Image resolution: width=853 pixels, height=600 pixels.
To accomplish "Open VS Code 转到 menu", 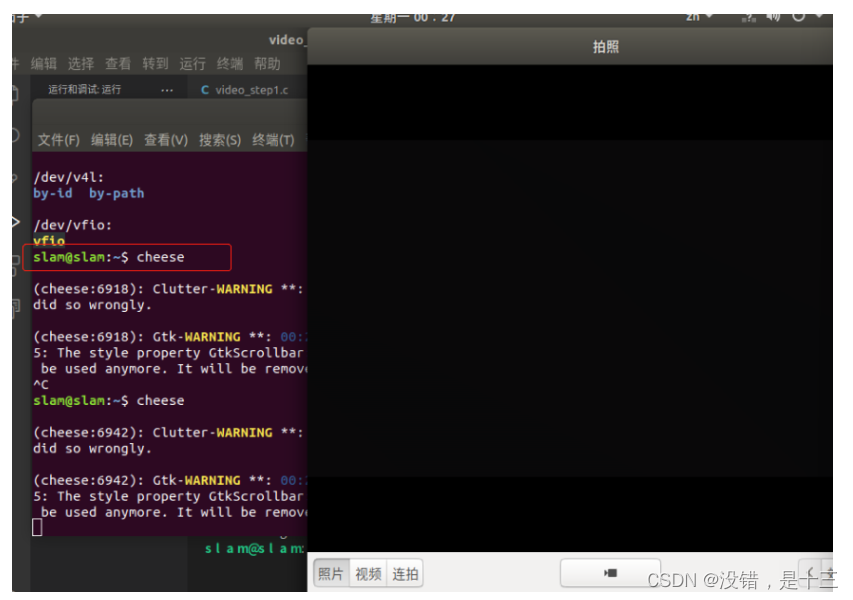I will tap(155, 64).
